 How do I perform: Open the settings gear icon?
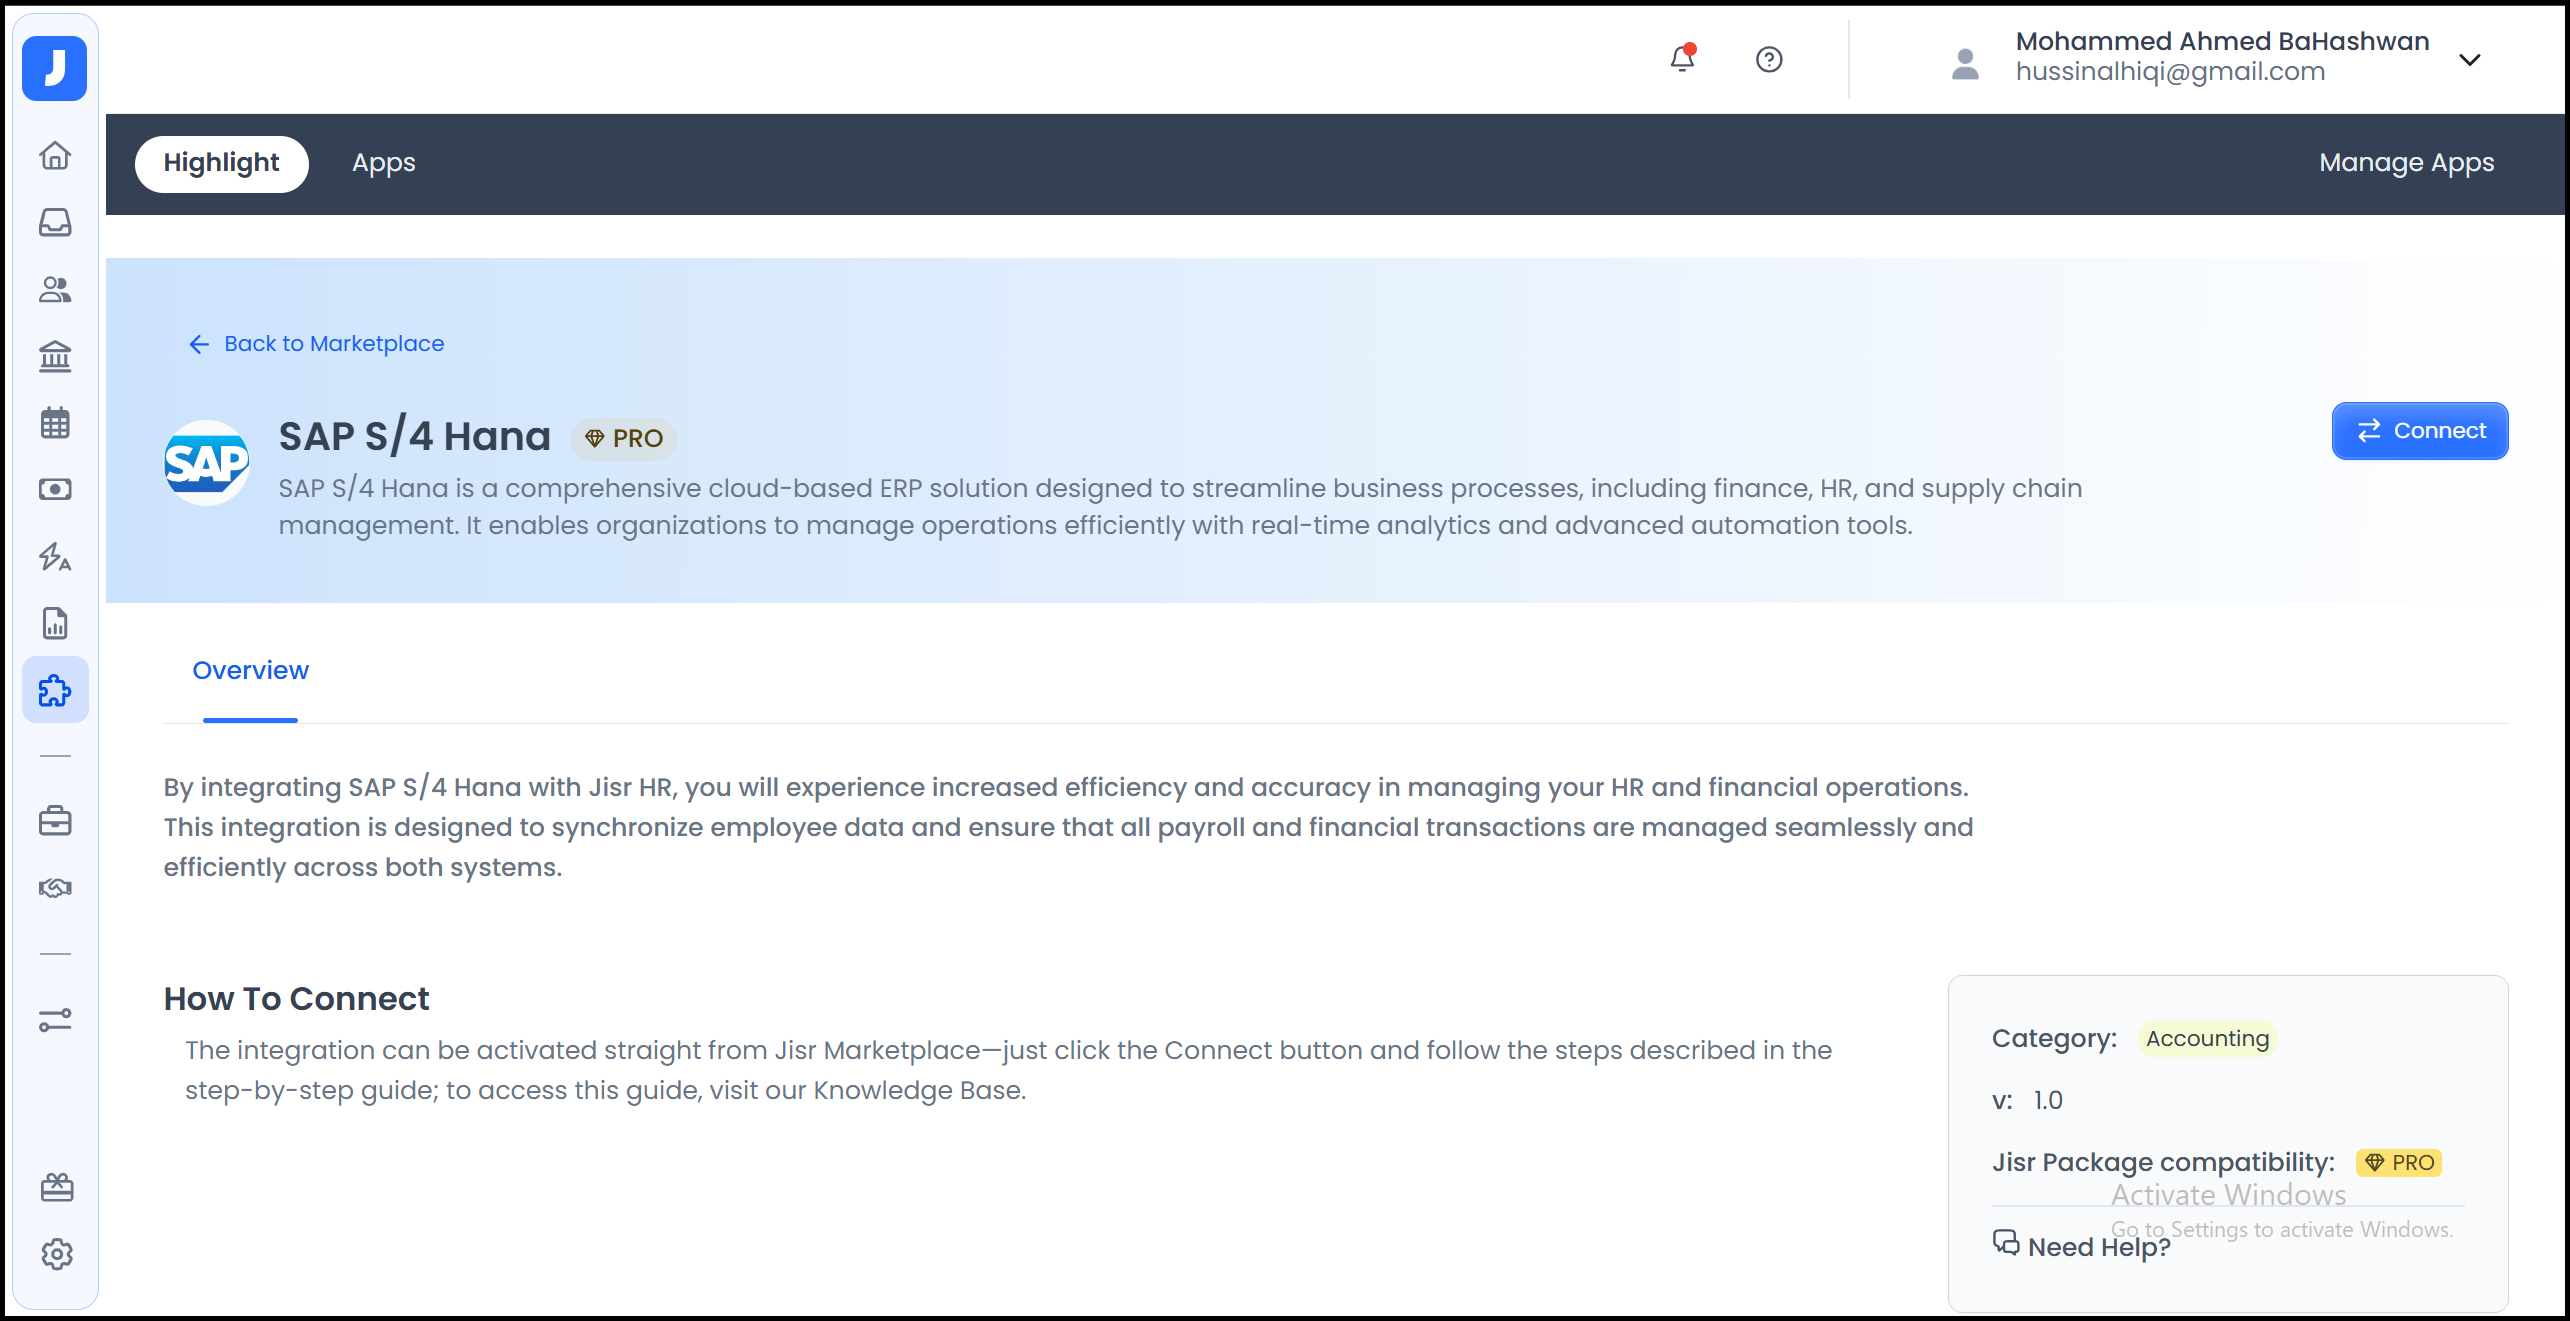[x=57, y=1254]
